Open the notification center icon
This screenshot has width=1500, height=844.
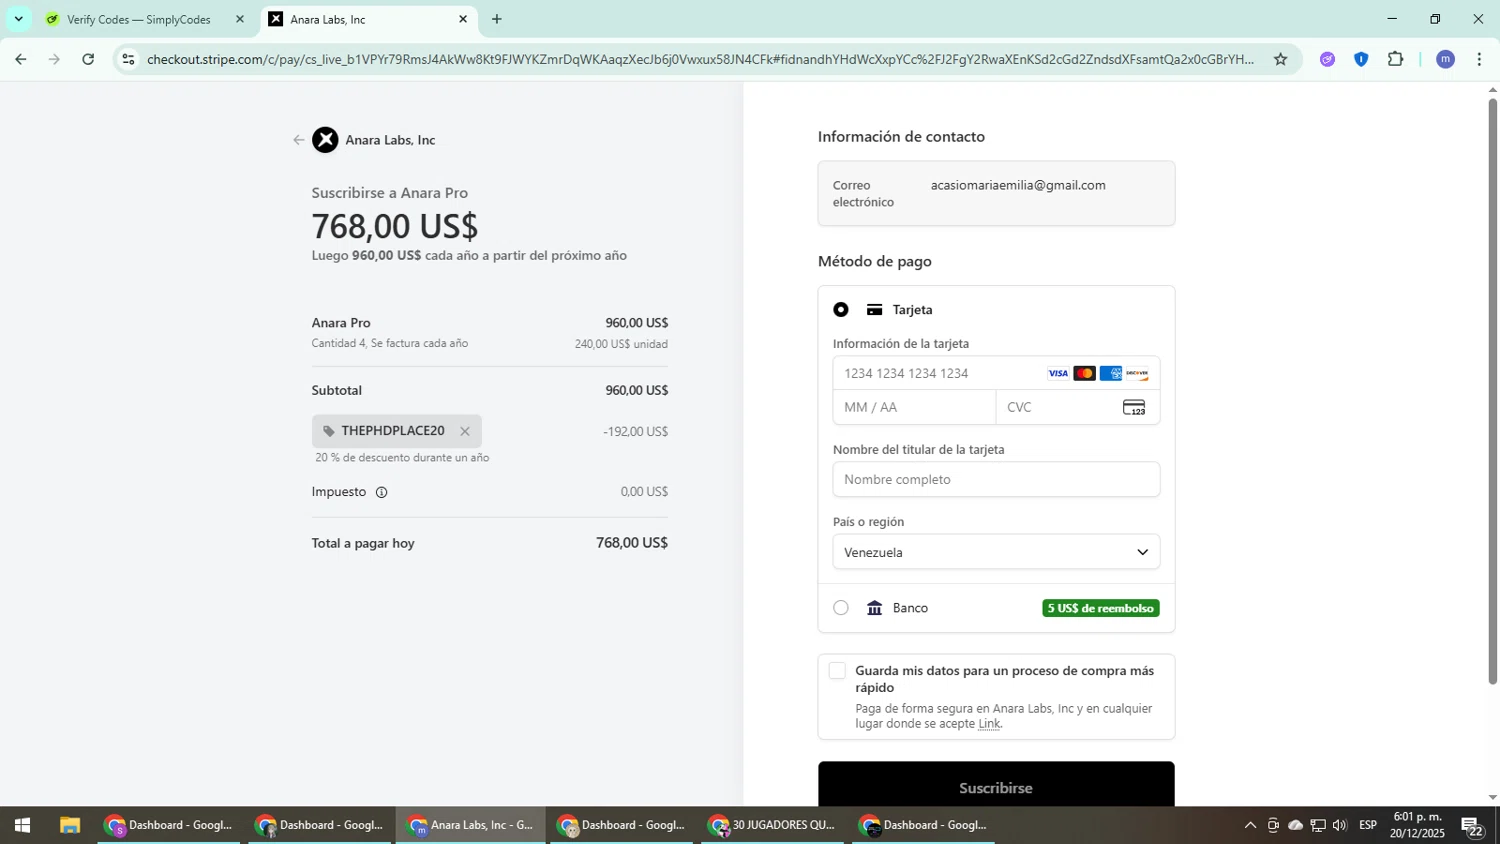click(1473, 826)
